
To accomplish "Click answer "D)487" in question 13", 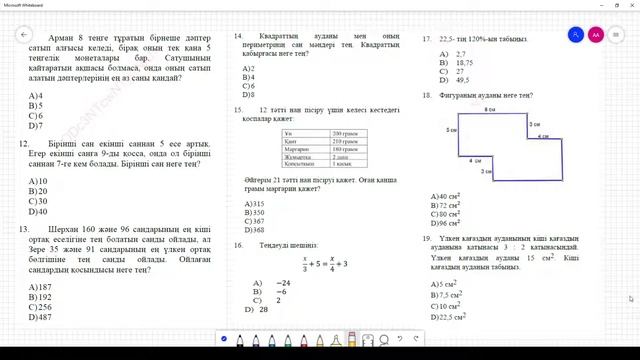I will [x=40, y=317].
